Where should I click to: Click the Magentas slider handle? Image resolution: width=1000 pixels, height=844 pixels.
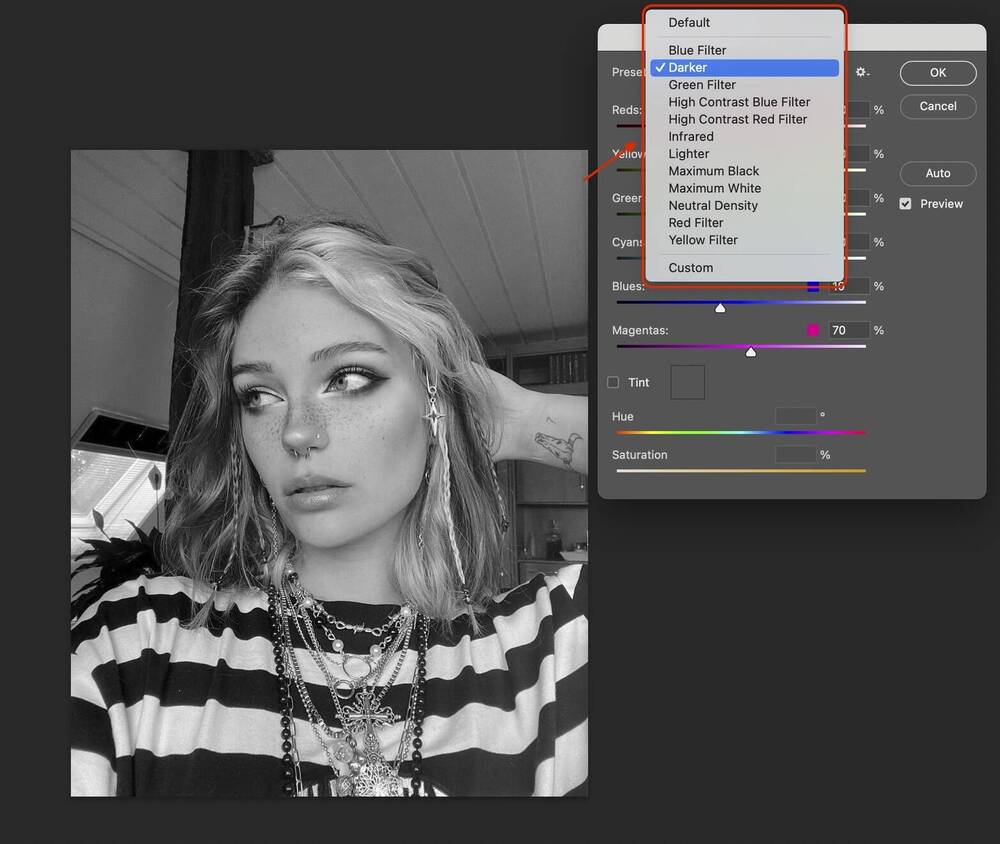[751, 352]
